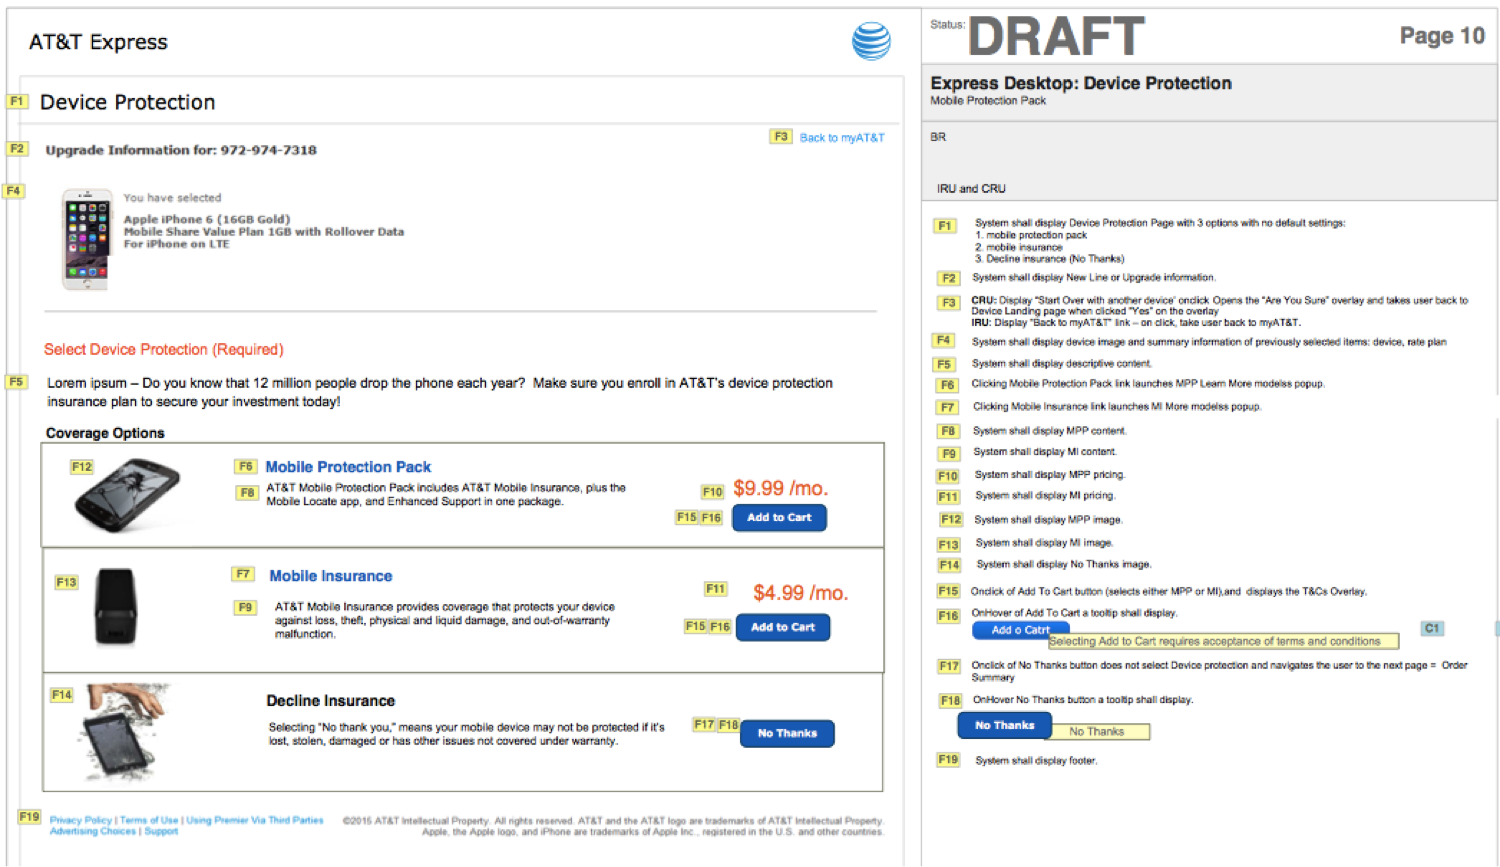Click "System shall display No Thanks image." requirement

[1063, 564]
